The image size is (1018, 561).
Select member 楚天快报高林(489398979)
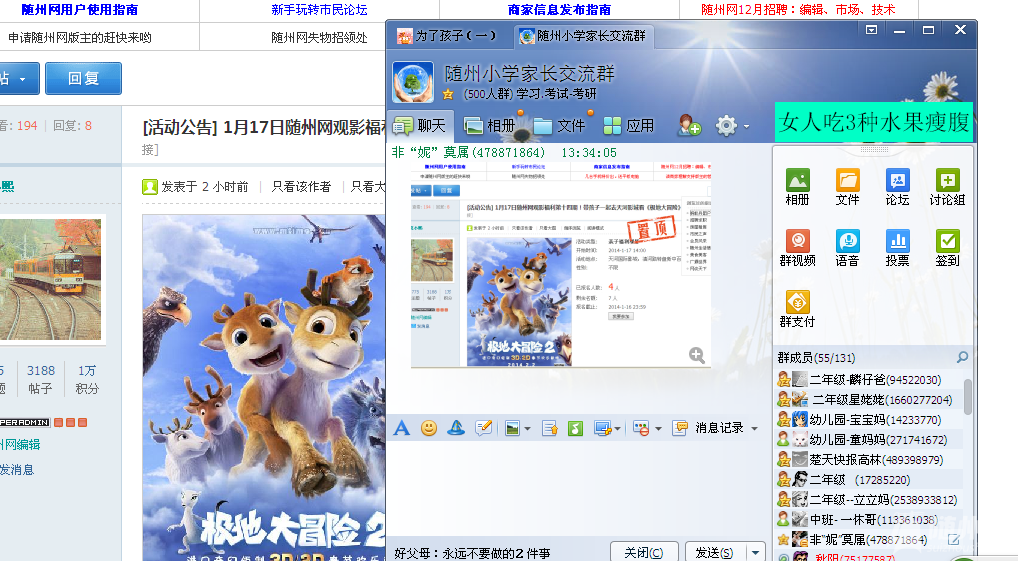point(869,460)
